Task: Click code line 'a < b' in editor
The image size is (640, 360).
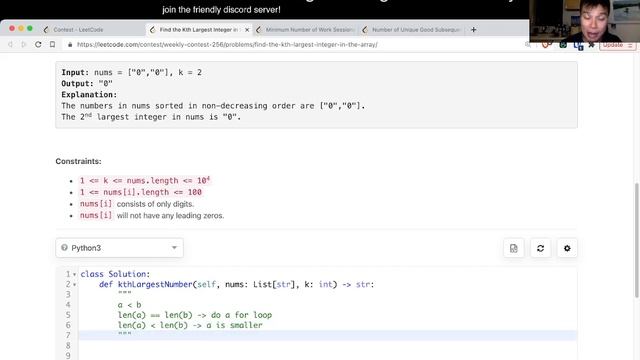Action: coord(129,304)
